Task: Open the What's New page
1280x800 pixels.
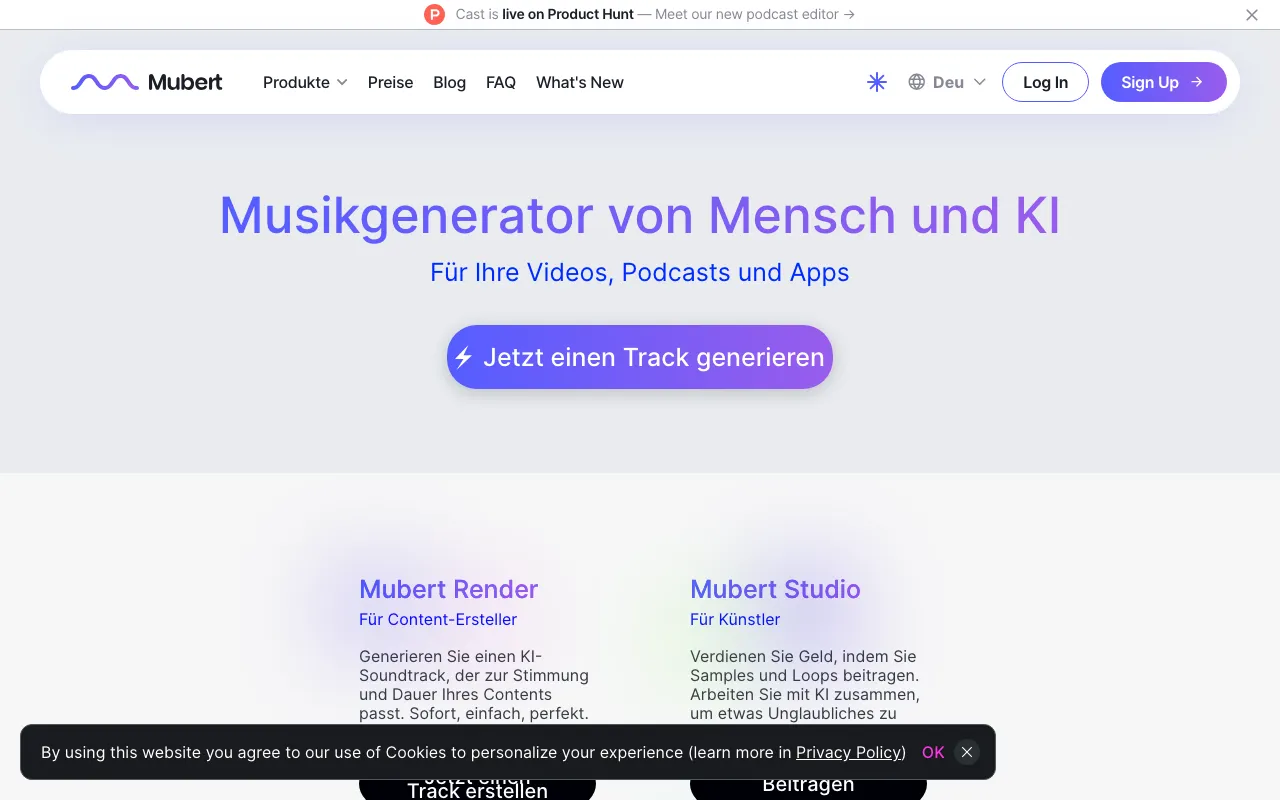Action: click(x=580, y=82)
